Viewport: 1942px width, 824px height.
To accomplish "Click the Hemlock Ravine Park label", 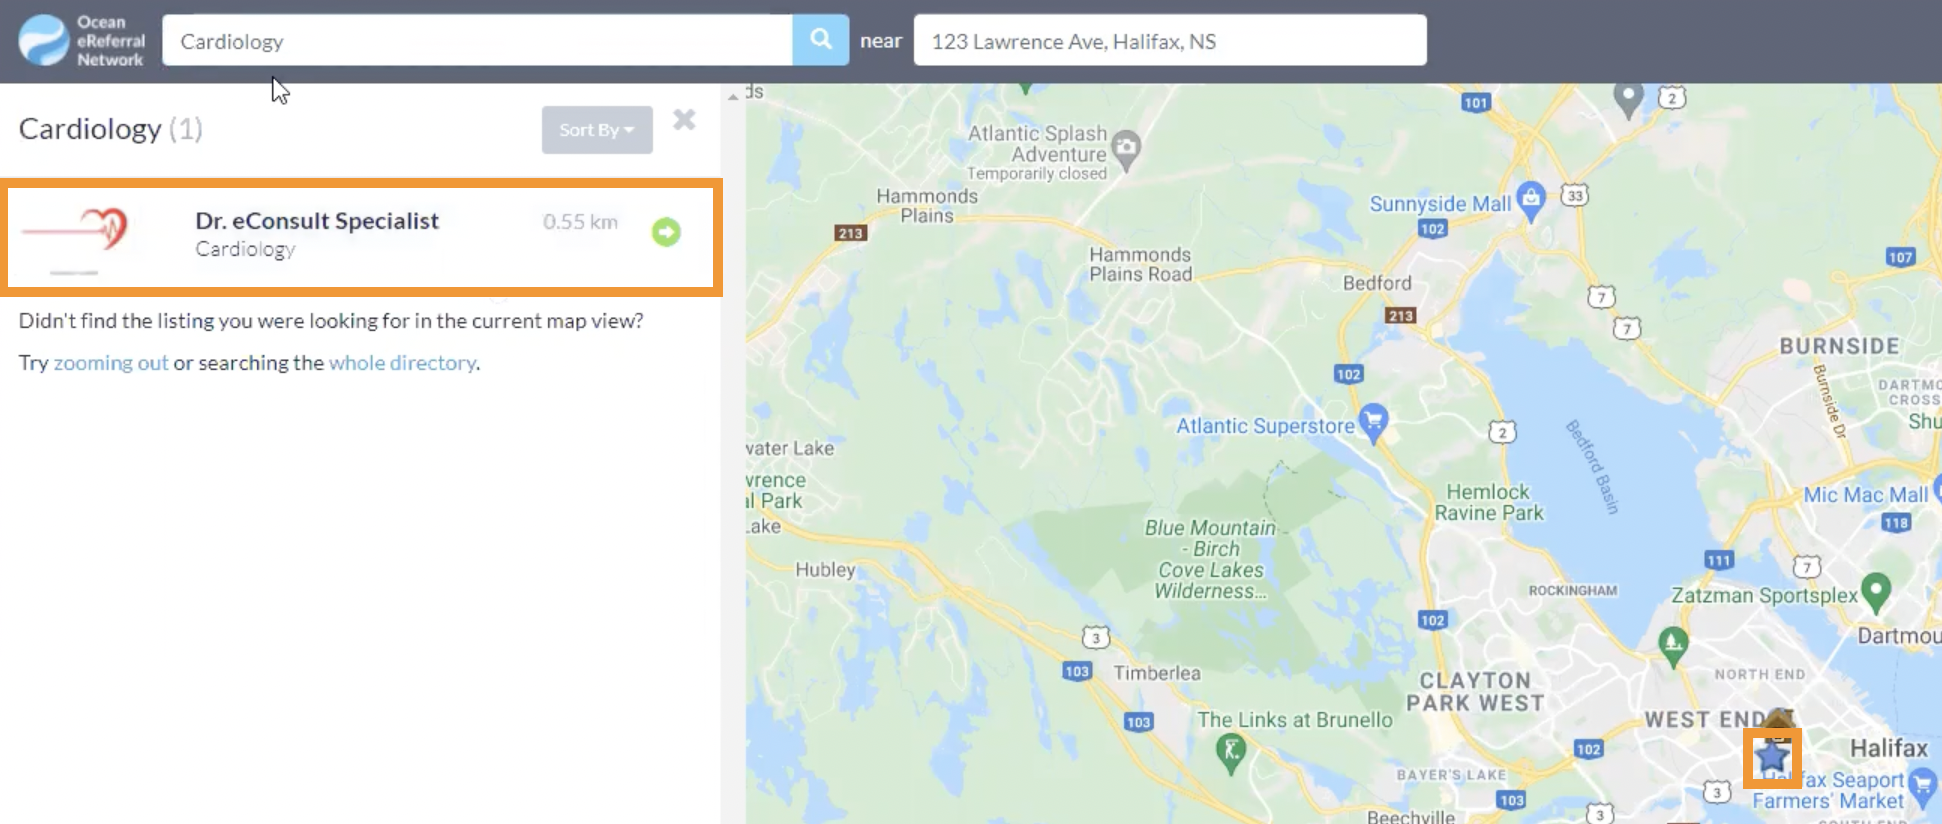I will click(1489, 502).
